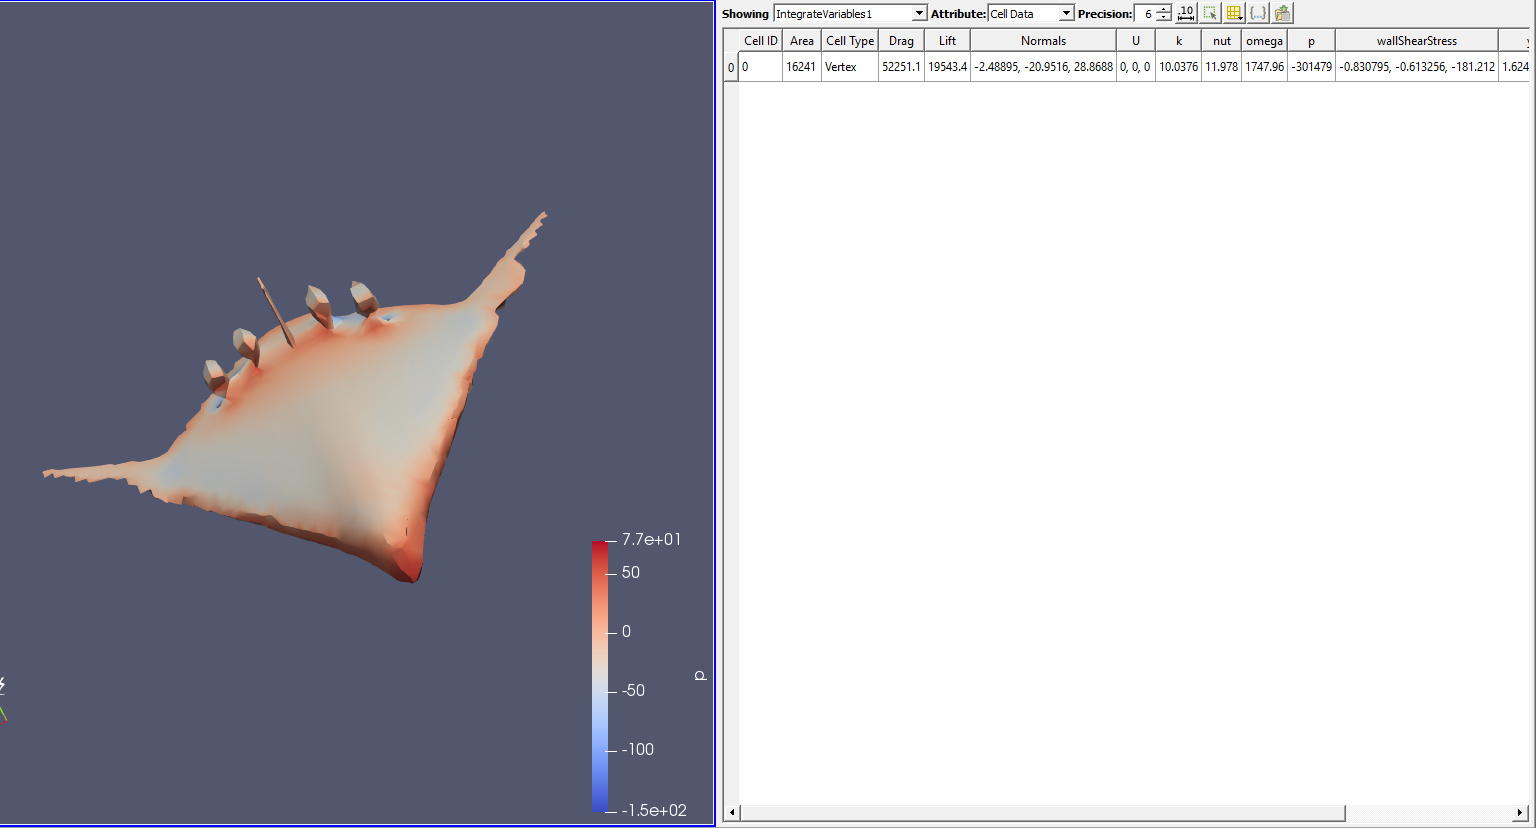The width and height of the screenshot is (1536, 828).
Task: Click the nut column header
Action: tap(1222, 41)
